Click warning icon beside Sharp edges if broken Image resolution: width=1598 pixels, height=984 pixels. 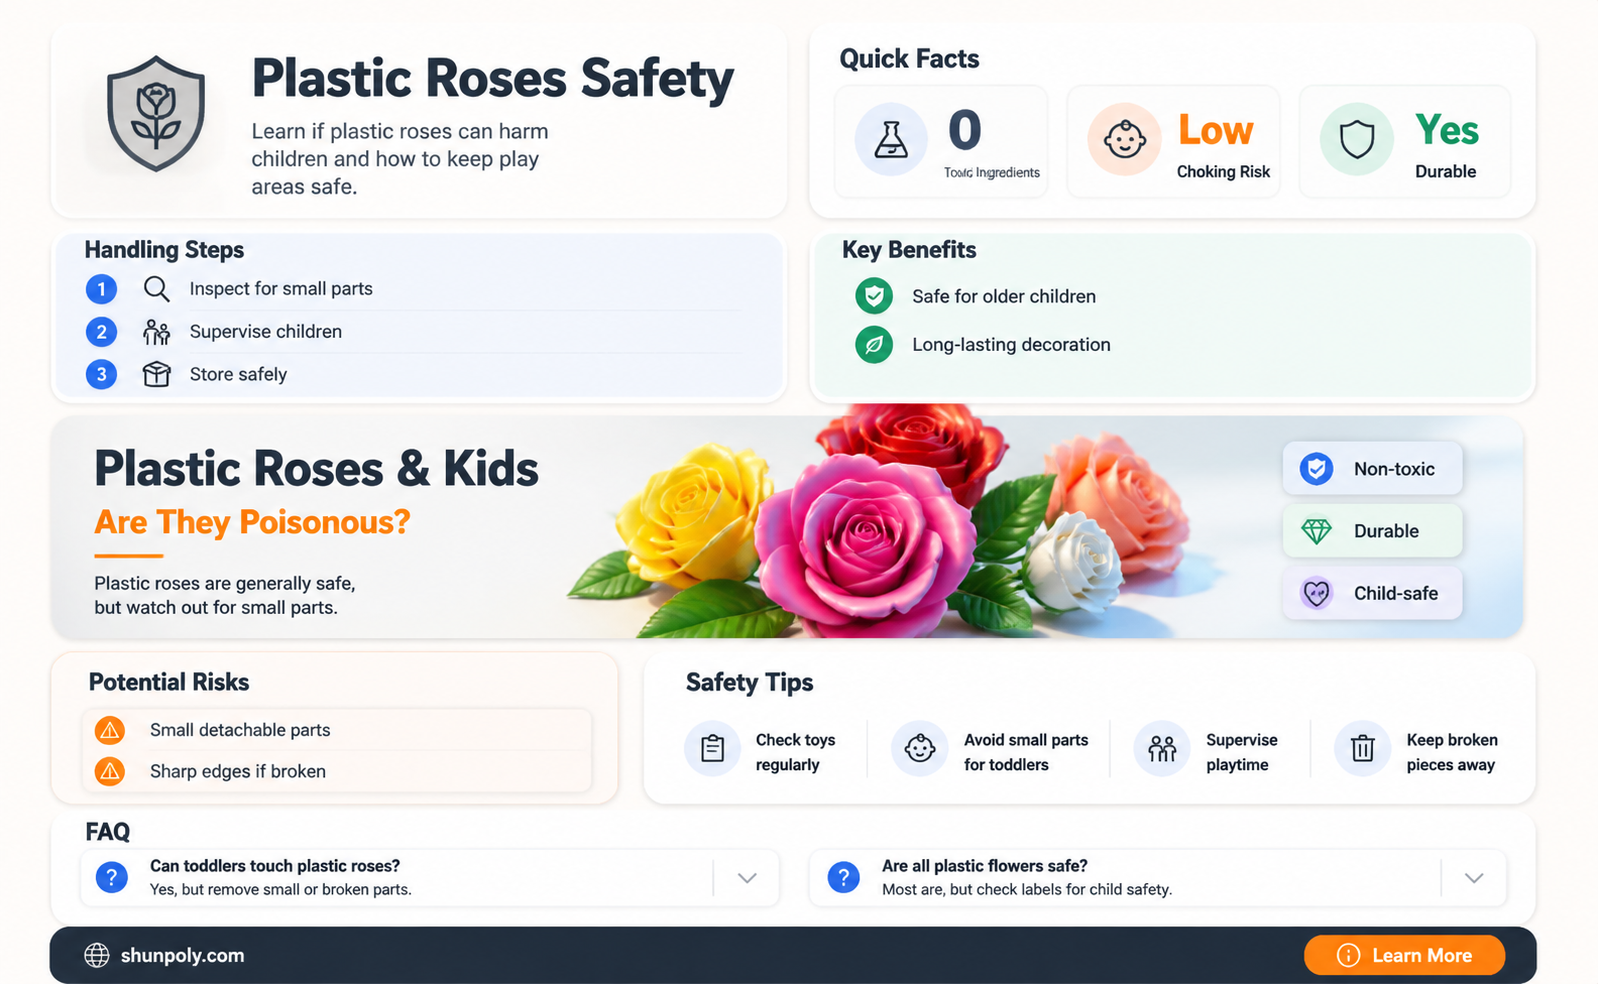(110, 771)
